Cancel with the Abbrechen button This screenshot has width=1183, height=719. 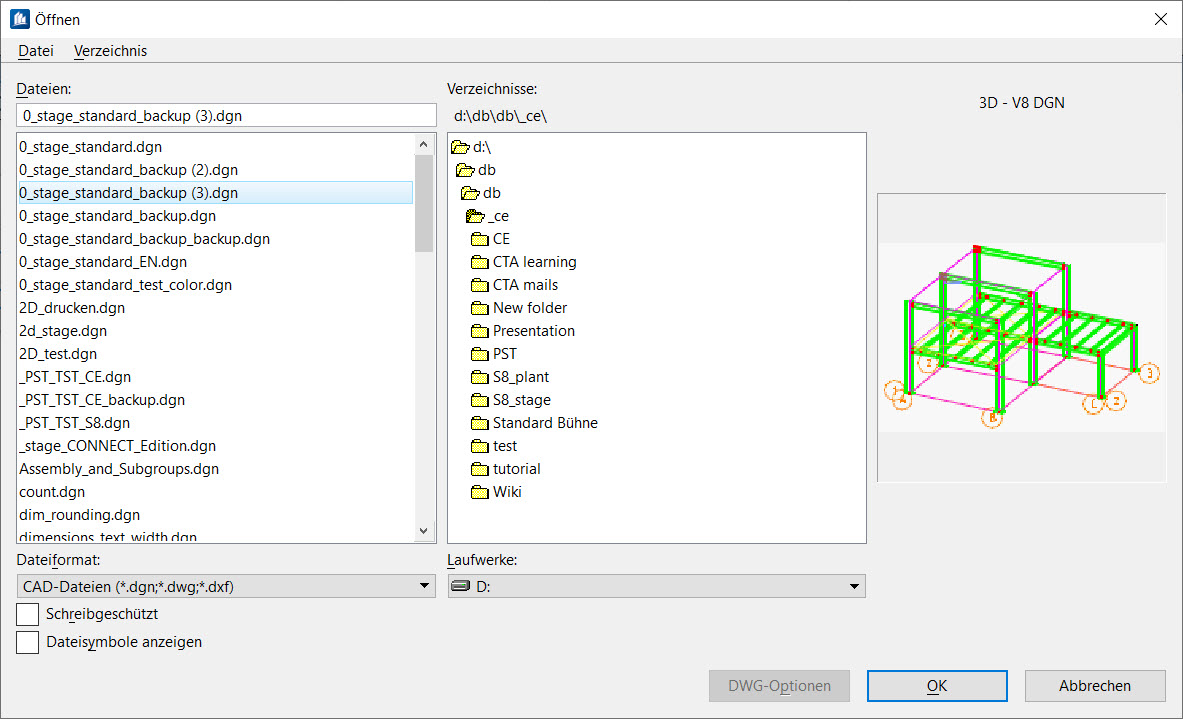[x=1095, y=686]
